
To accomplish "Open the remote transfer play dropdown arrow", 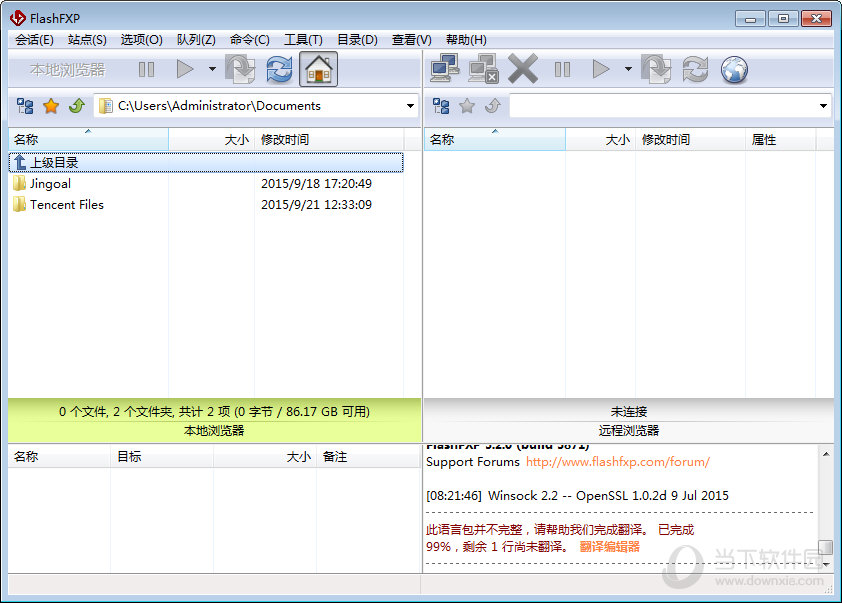I will coord(628,69).
